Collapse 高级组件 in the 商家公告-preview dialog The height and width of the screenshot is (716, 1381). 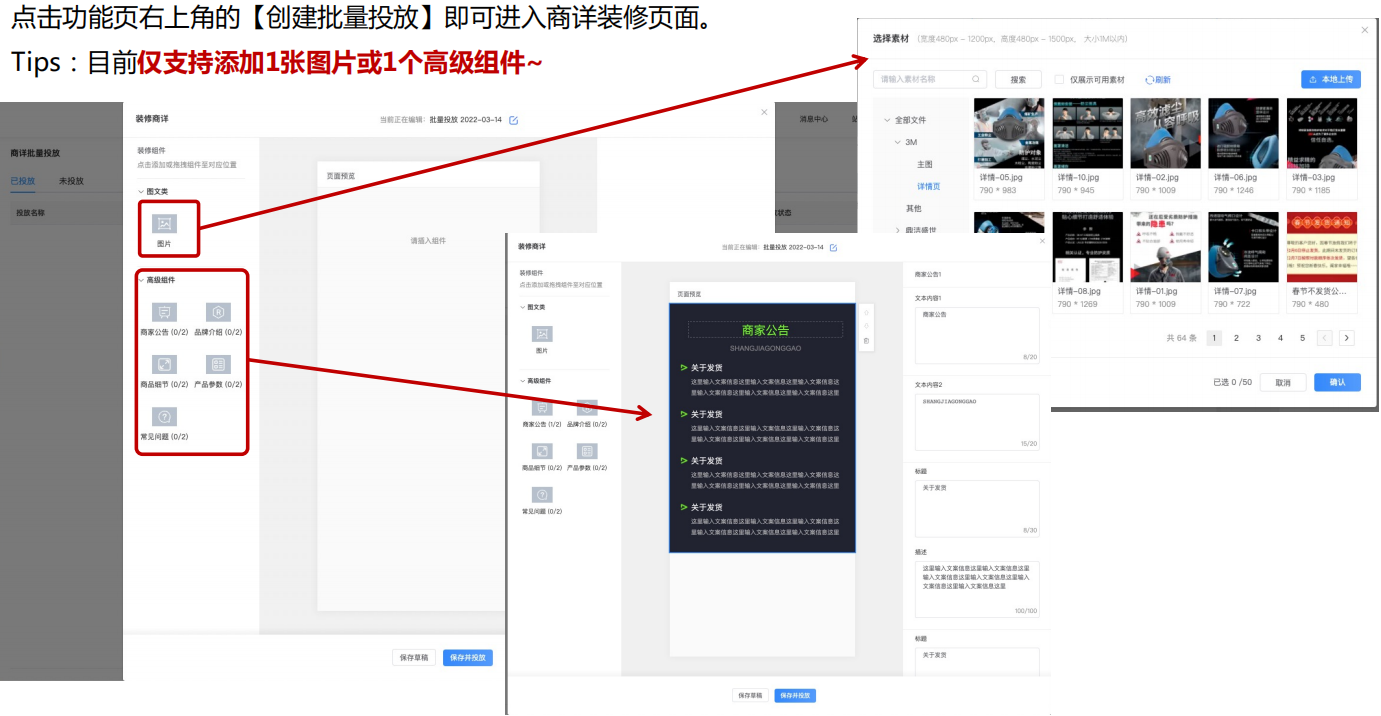[522, 381]
